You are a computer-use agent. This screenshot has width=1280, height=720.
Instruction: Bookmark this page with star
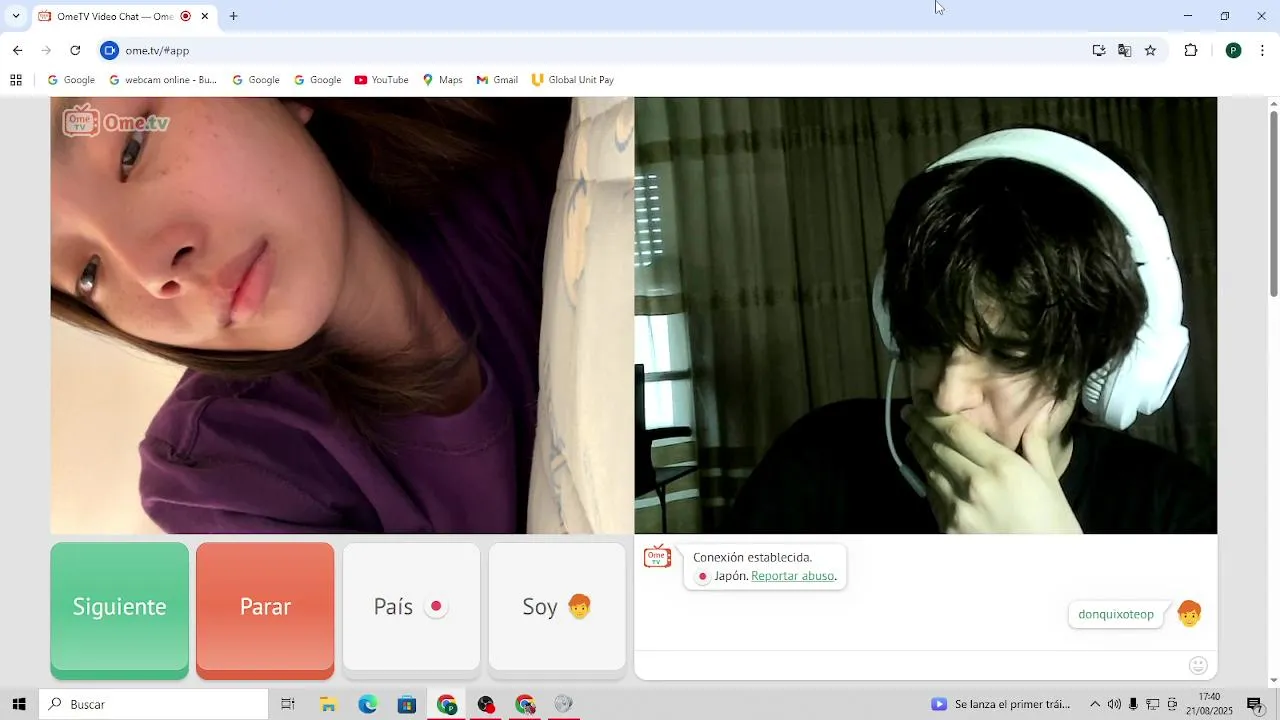[x=1150, y=50]
